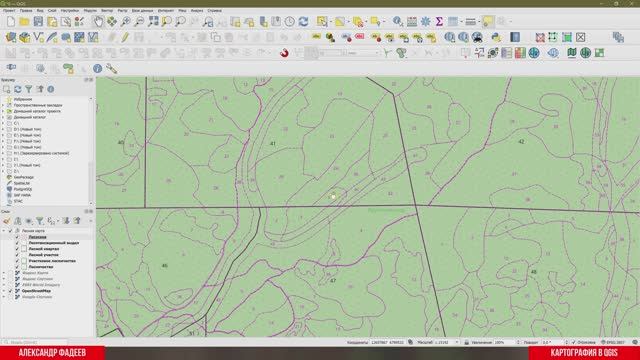Expand the Яндекс Карты layer entry
The width and height of the screenshot is (640, 360).
click(4, 273)
